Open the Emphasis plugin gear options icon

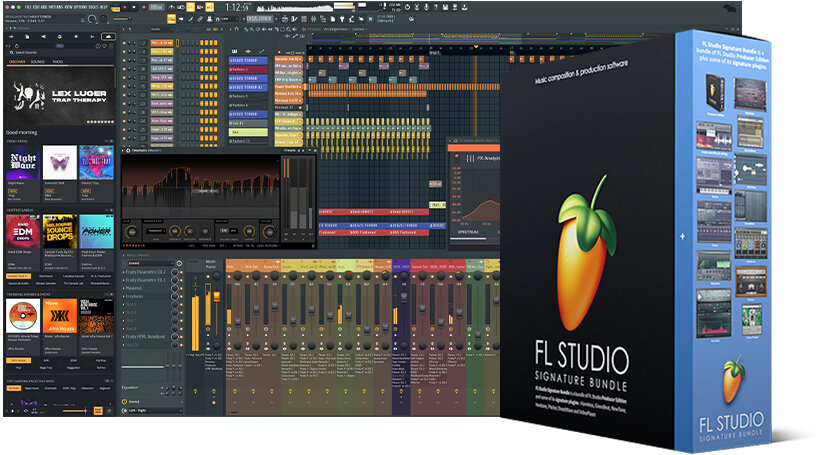tap(128, 150)
